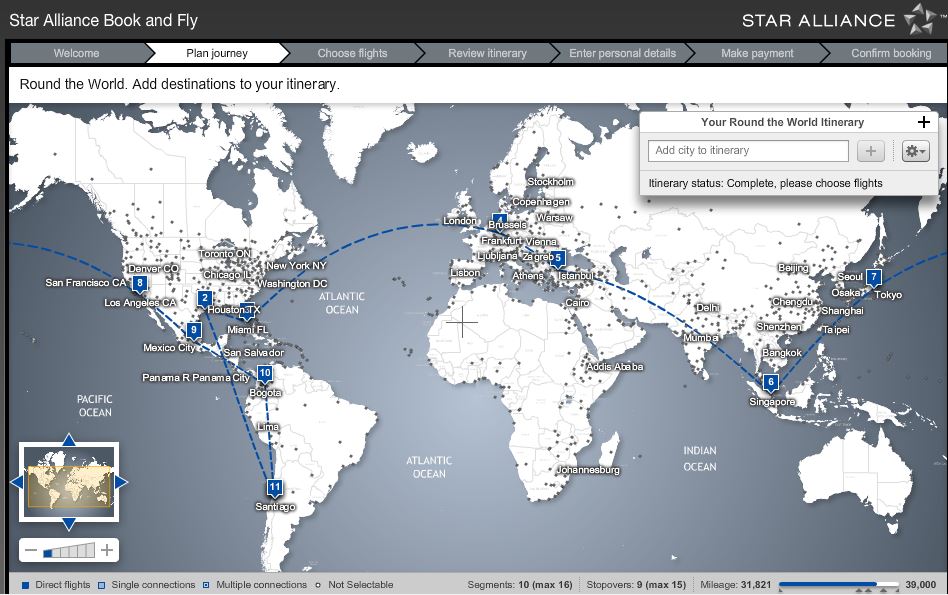Zoom in with the plus button

(x=107, y=550)
